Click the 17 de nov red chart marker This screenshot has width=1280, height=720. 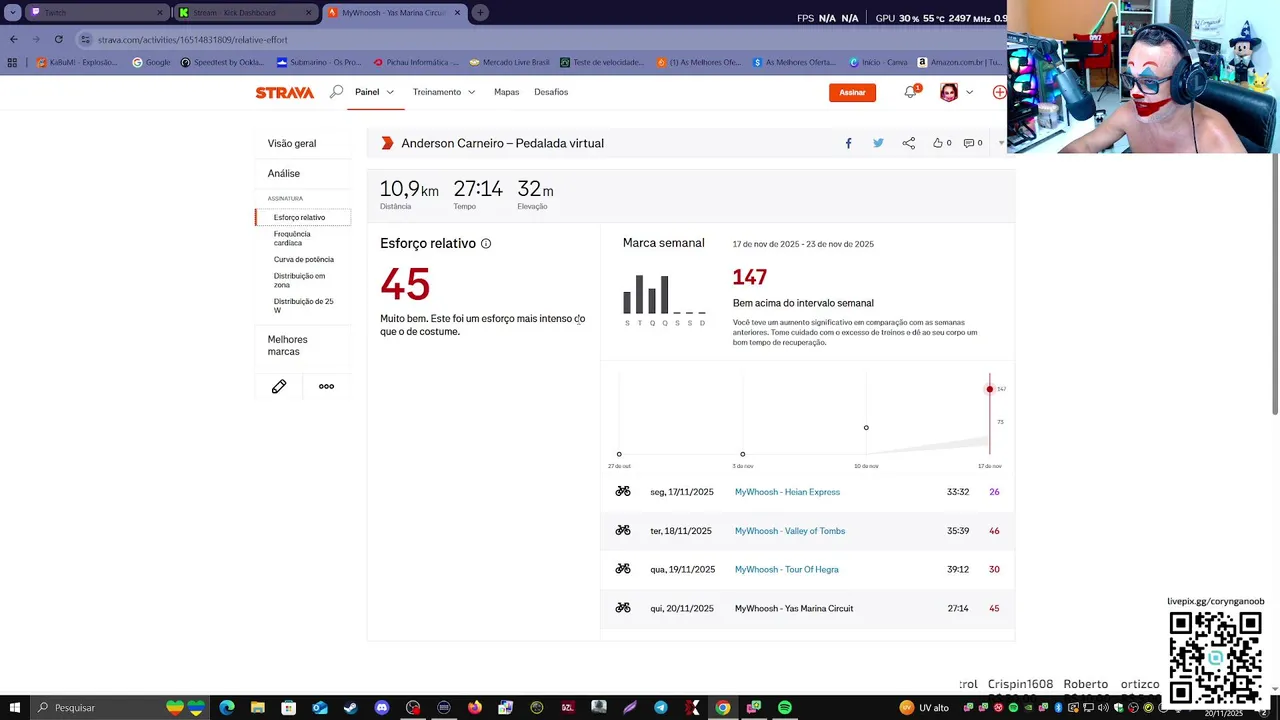pos(990,389)
